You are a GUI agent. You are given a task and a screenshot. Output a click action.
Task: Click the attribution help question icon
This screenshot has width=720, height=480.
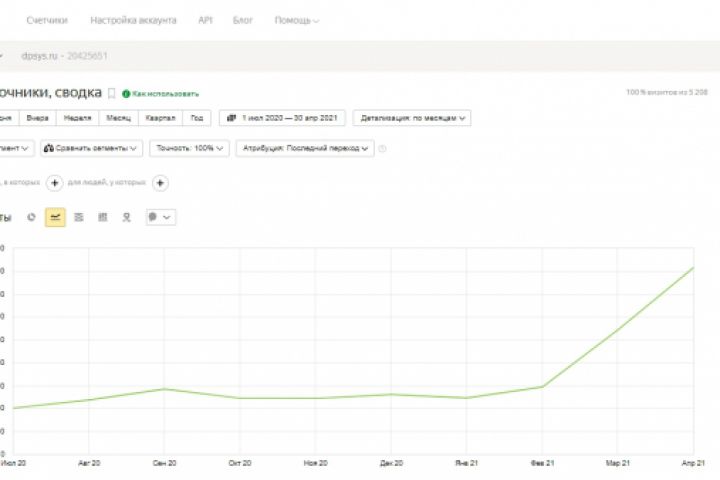[x=383, y=149]
